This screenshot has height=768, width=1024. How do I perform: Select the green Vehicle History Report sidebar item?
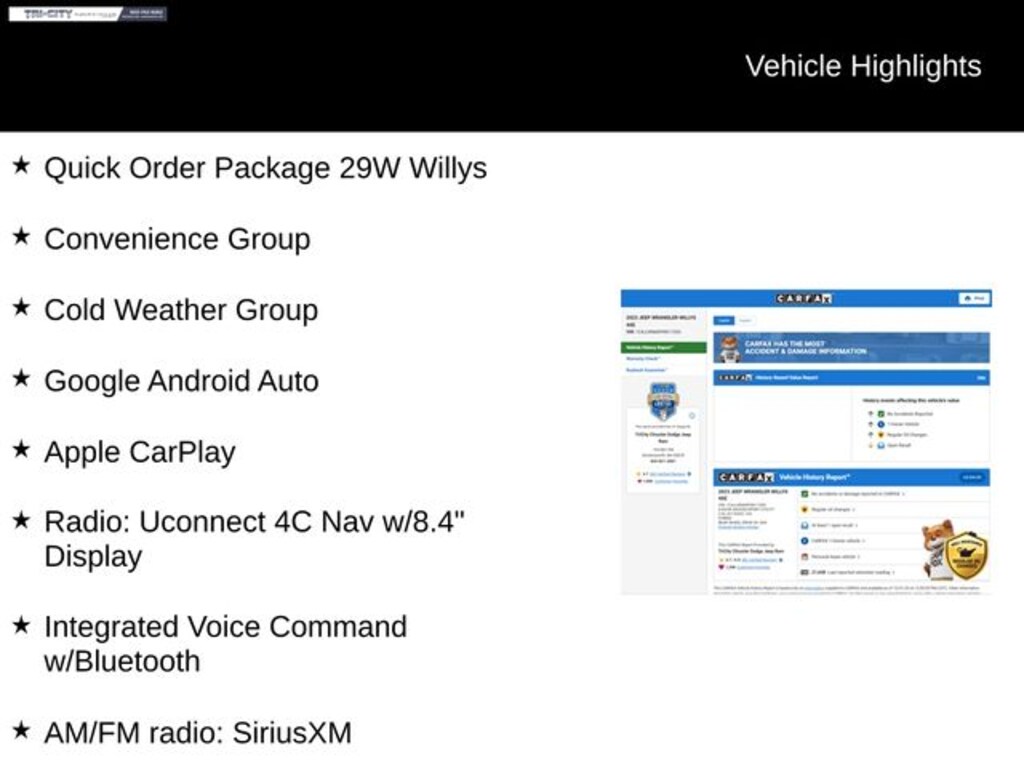(x=664, y=347)
